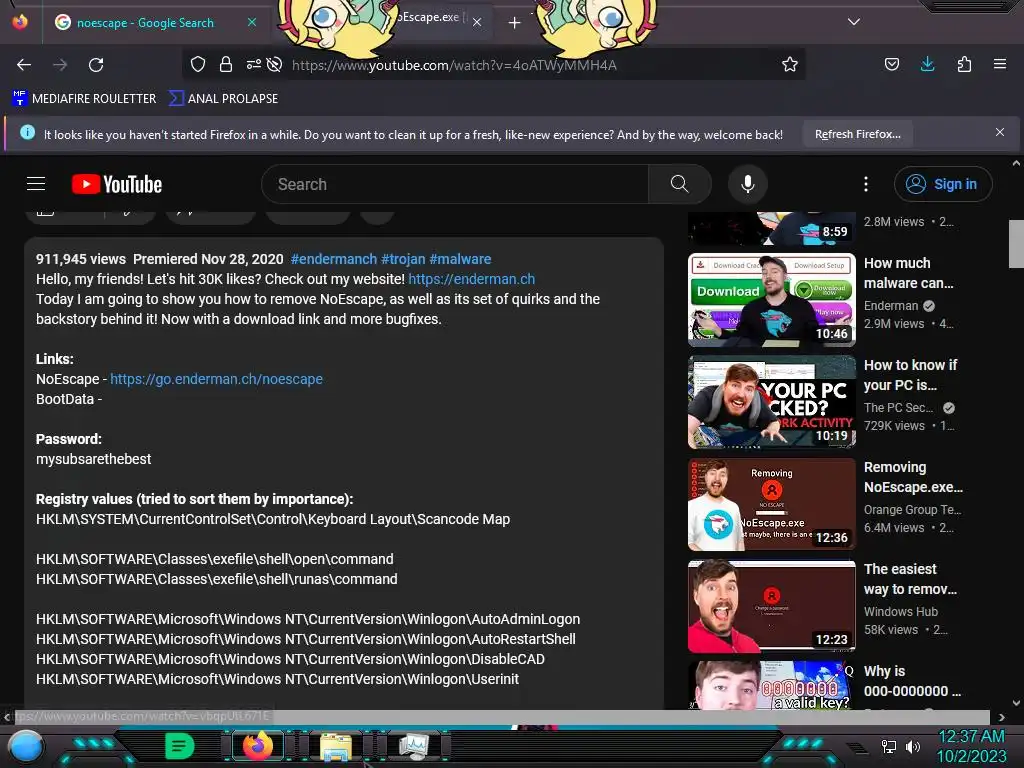
Task: Open The easiest way to remove video thumbnail
Action: (x=771, y=606)
